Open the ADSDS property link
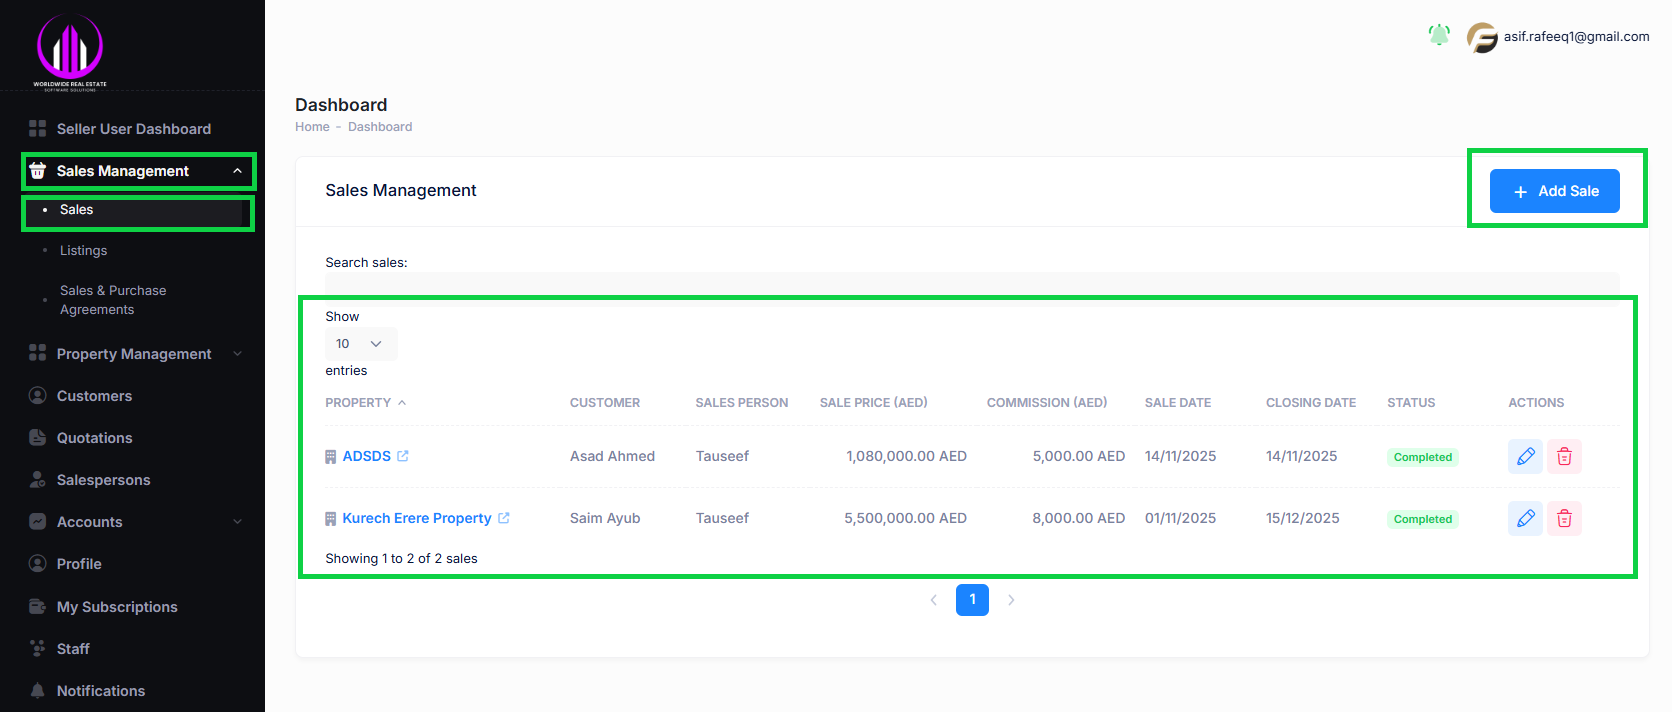Screen dimensions: 1672x712 366,456
